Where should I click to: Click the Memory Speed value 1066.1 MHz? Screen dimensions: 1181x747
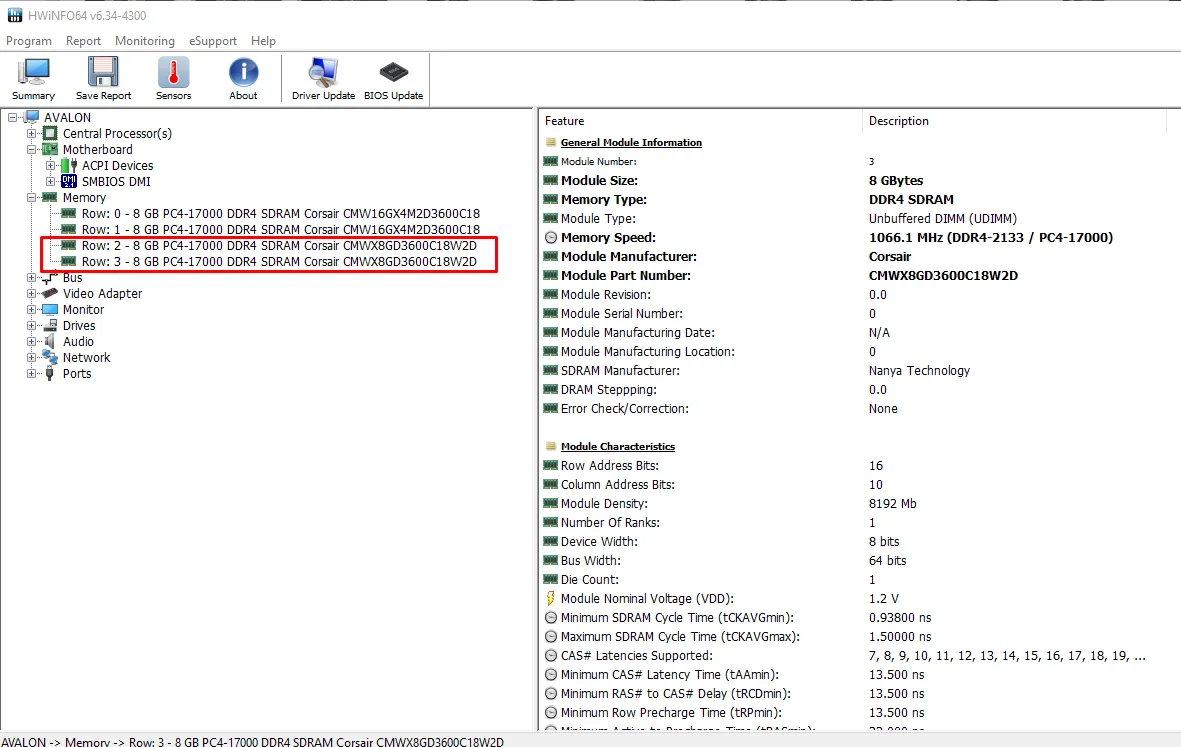[990, 237]
